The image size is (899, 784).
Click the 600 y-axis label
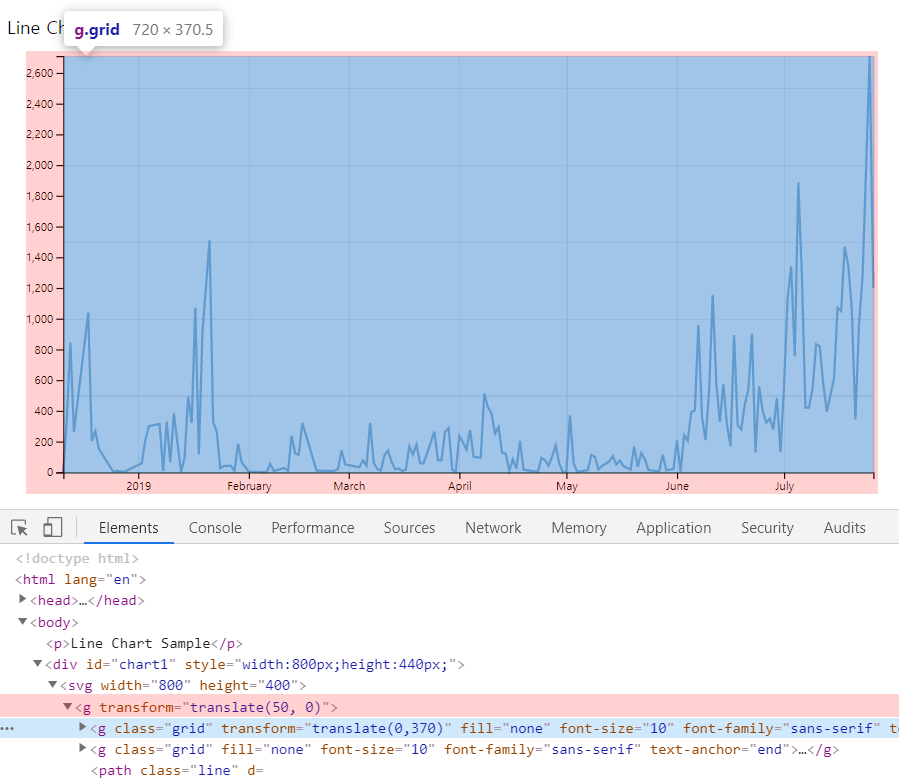44,380
